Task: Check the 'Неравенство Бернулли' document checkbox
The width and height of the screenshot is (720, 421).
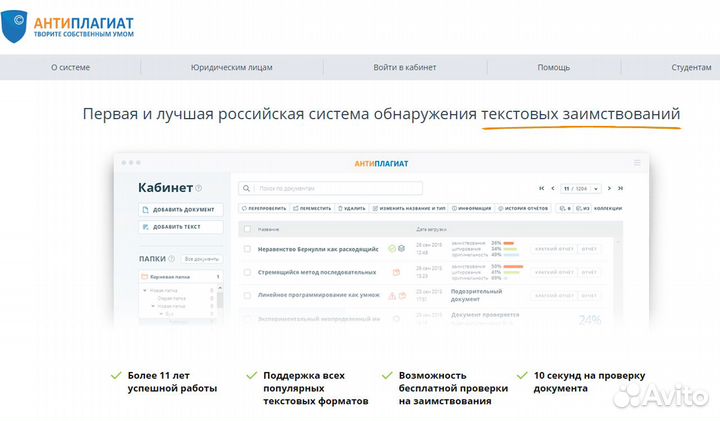Action: (x=247, y=249)
